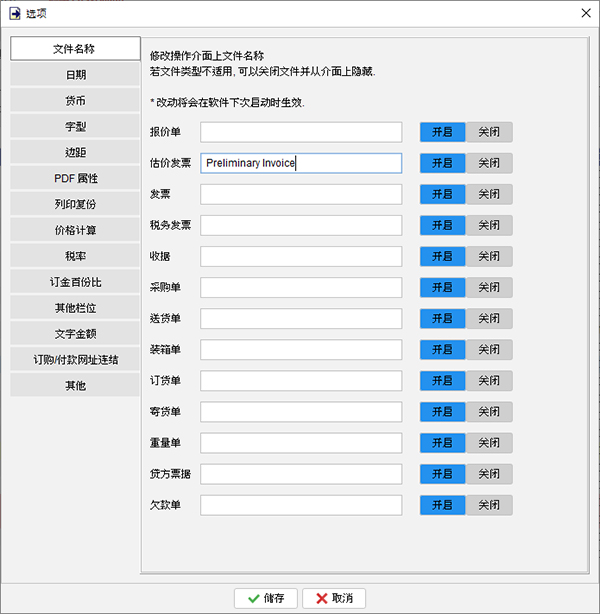
Task: Focus the 贷方票据 input field
Action: (x=301, y=474)
